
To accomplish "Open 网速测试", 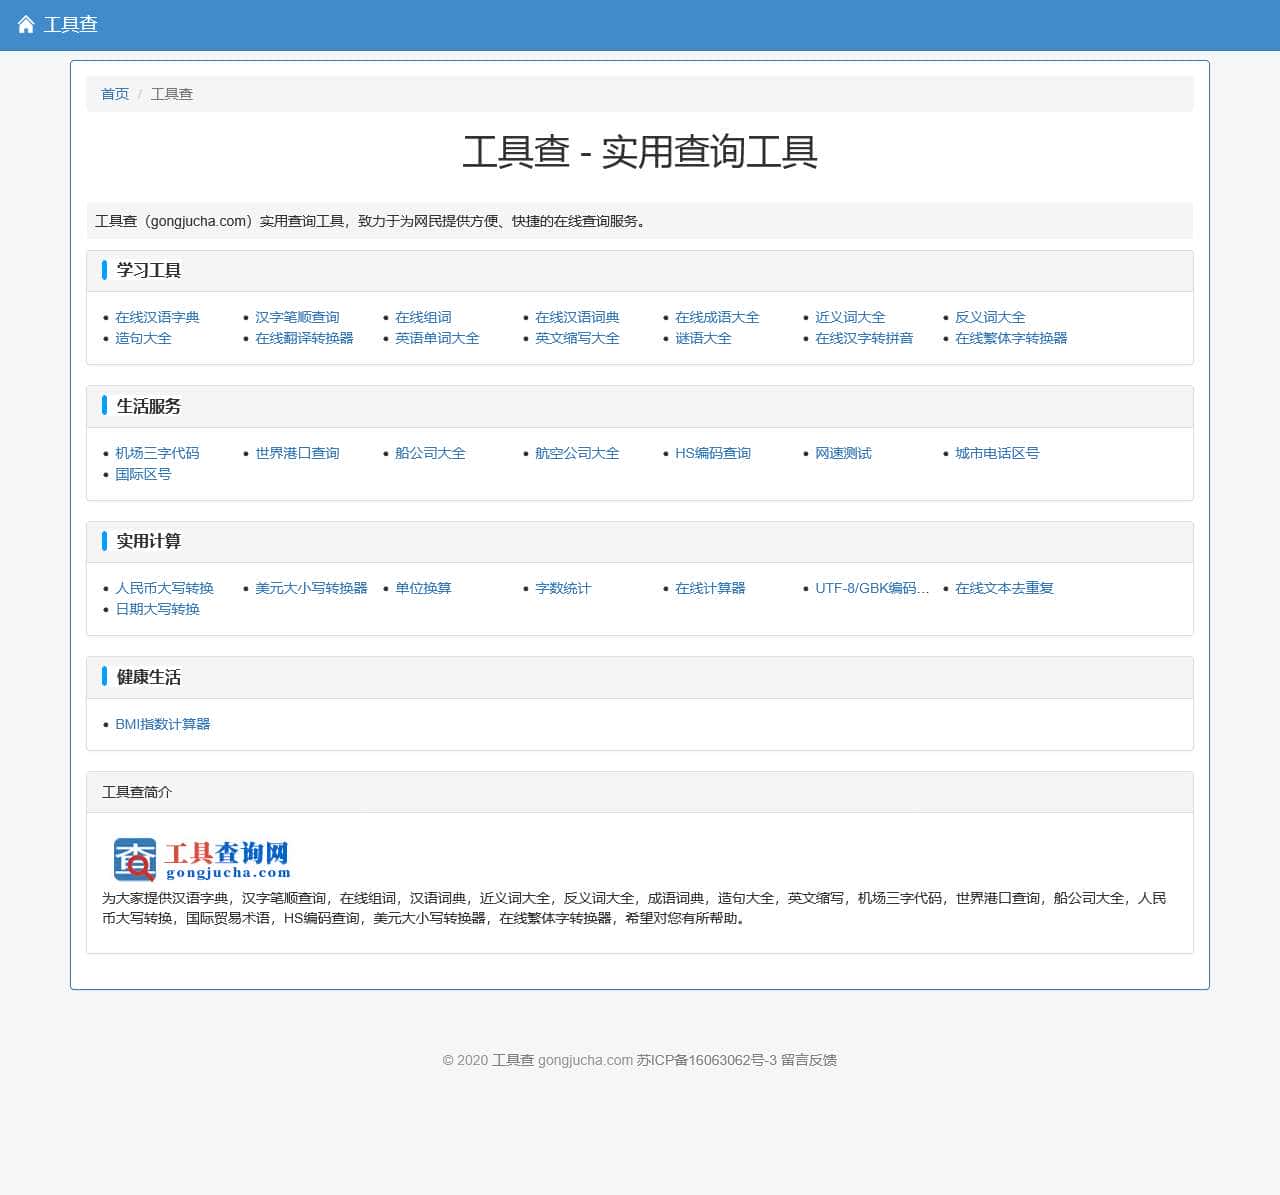I will tap(843, 453).
